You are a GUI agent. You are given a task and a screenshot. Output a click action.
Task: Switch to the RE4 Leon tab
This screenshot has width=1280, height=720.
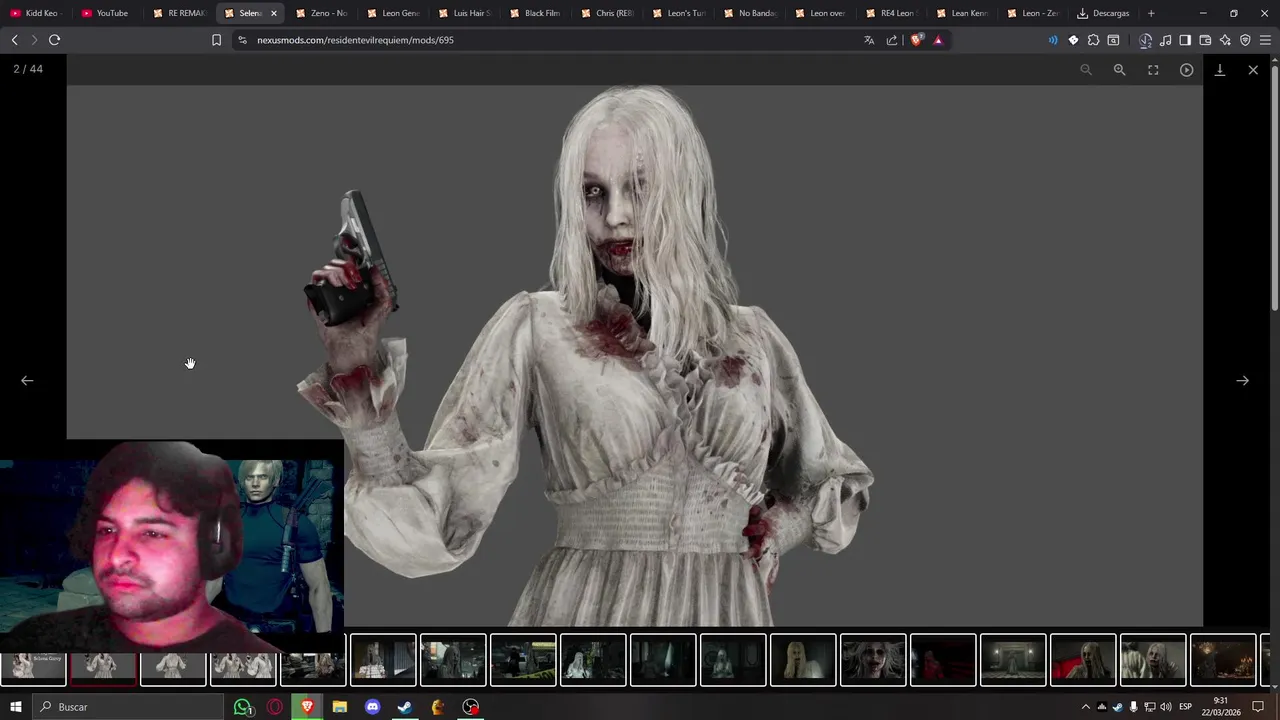tap(893, 13)
